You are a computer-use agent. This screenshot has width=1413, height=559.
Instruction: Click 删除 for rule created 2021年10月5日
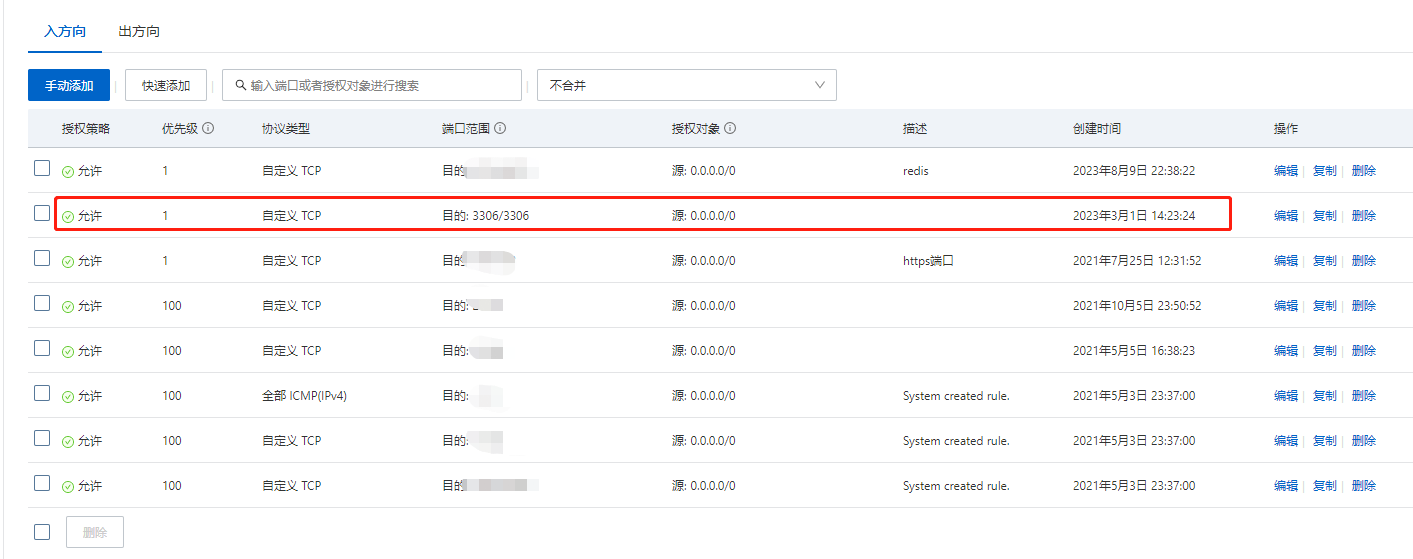point(1363,306)
